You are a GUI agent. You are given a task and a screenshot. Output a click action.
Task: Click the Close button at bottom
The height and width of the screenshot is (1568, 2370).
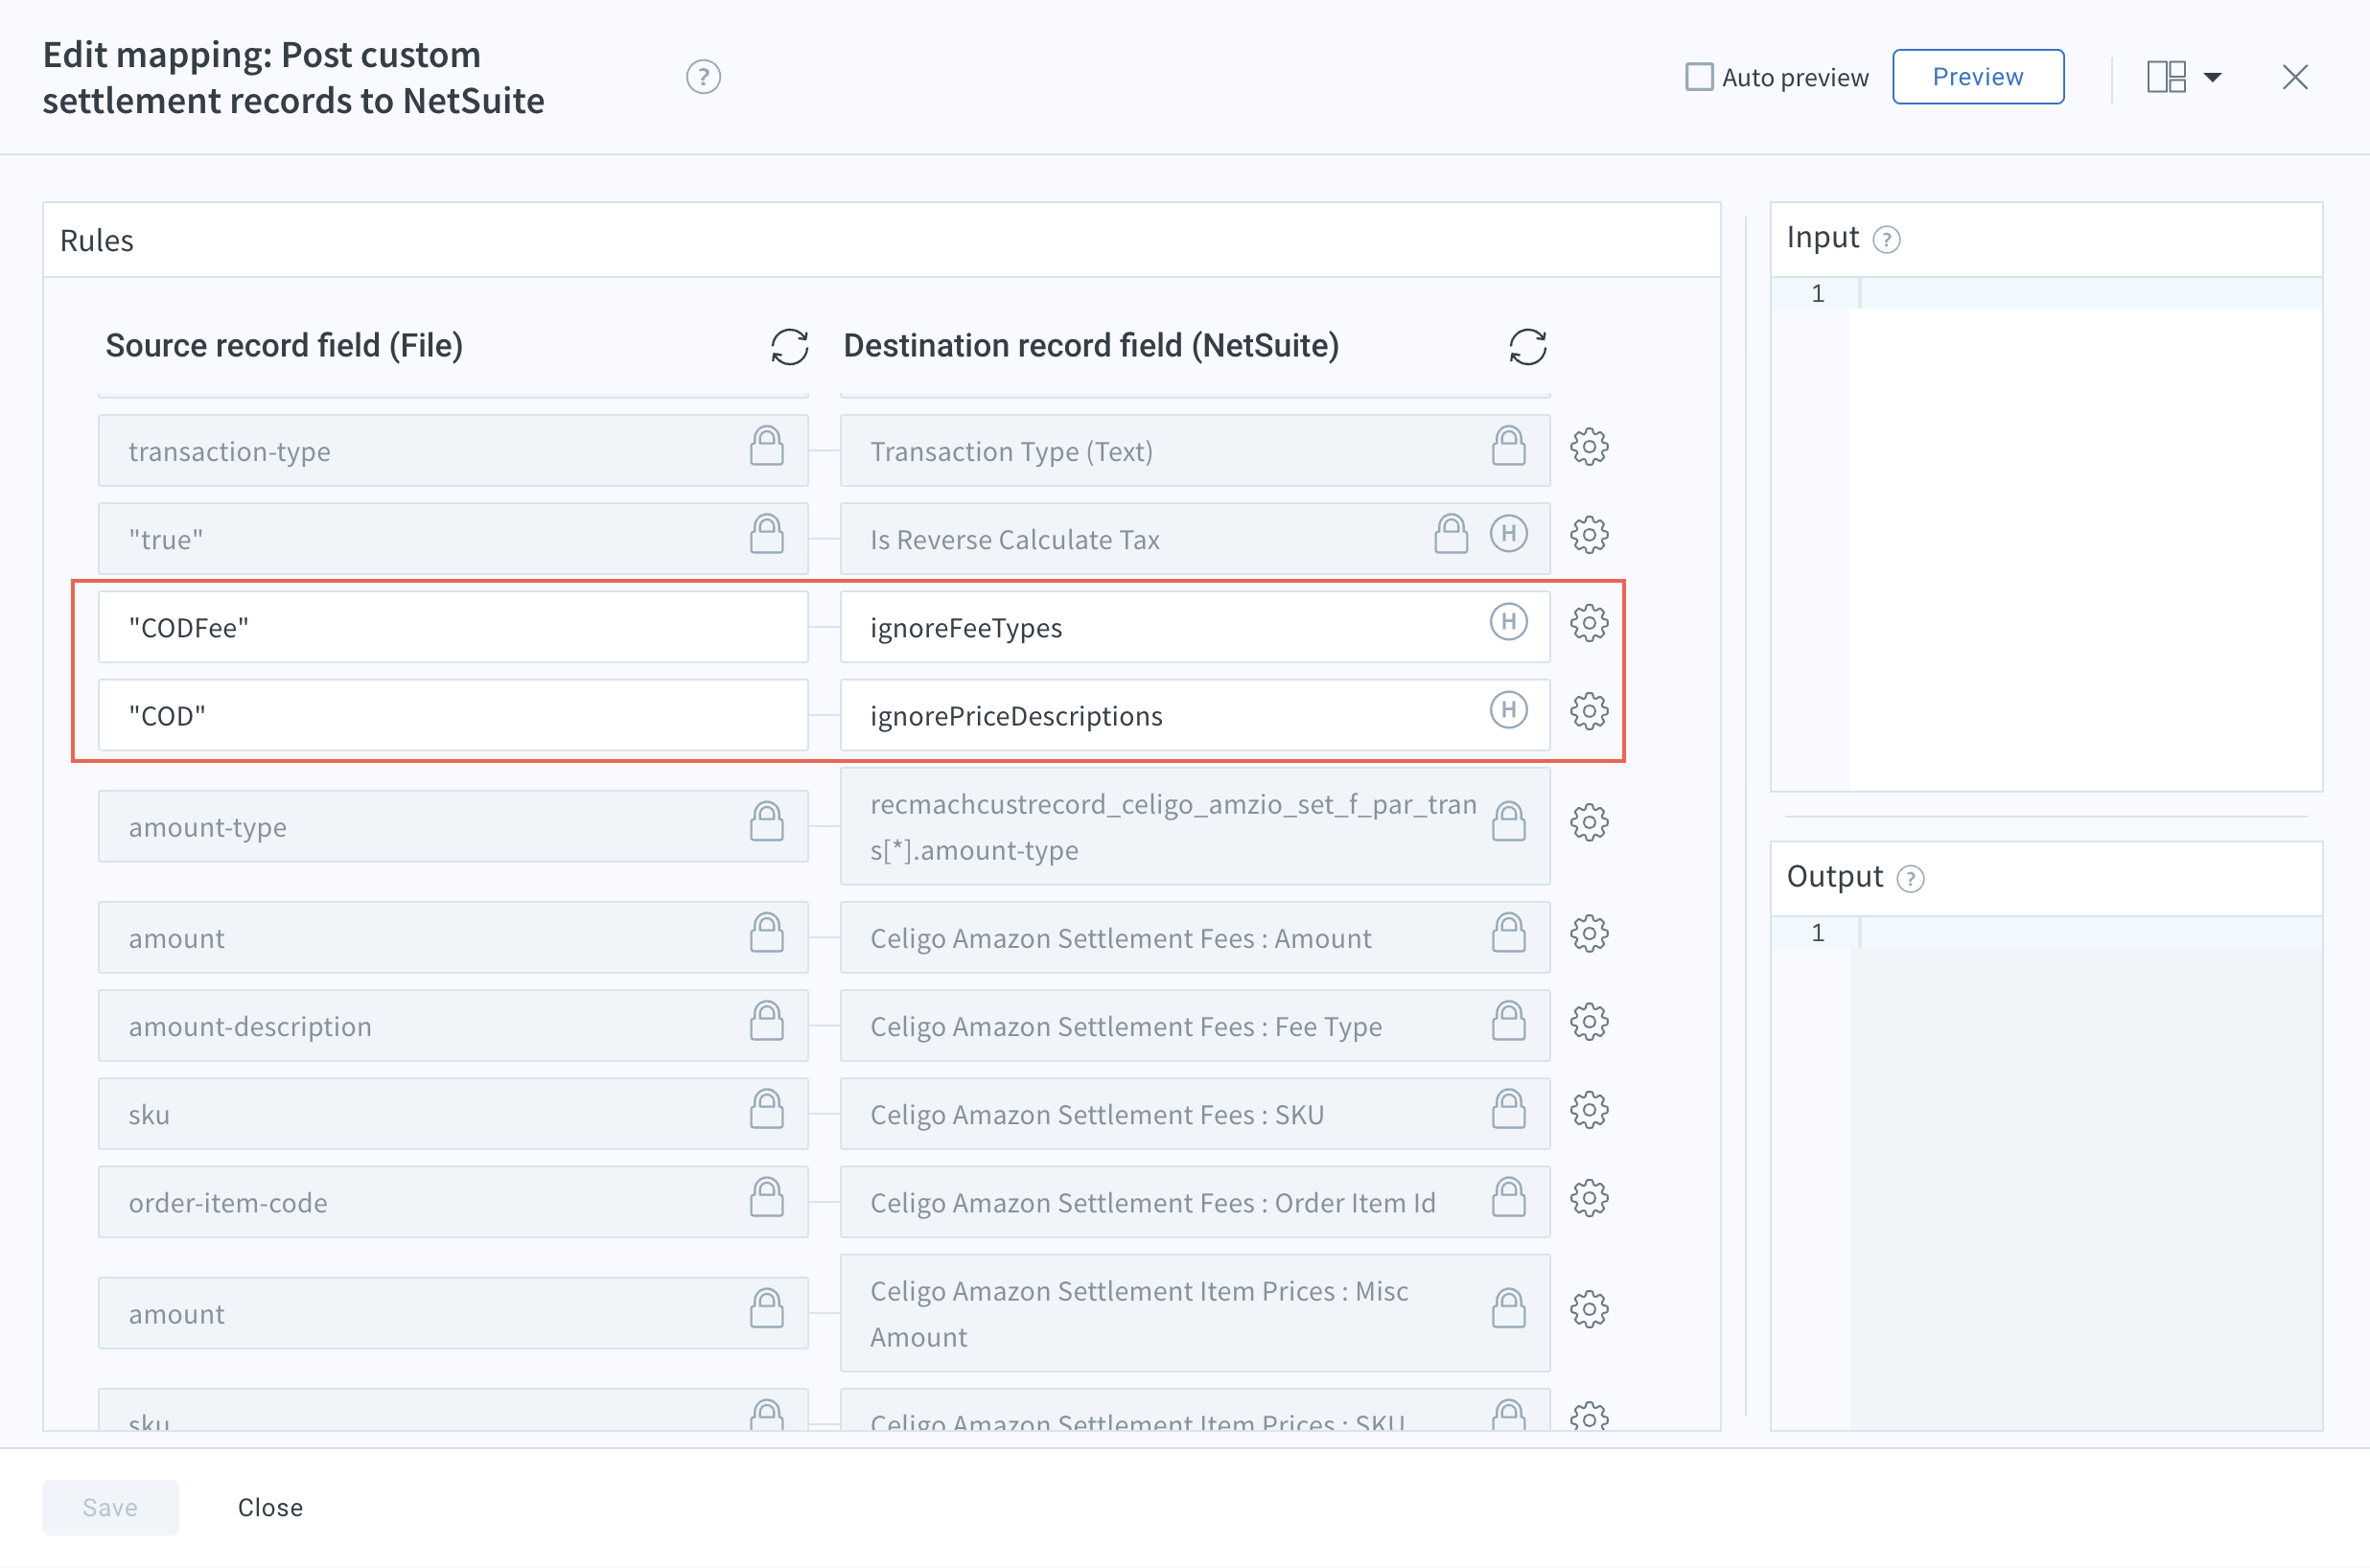270,1507
